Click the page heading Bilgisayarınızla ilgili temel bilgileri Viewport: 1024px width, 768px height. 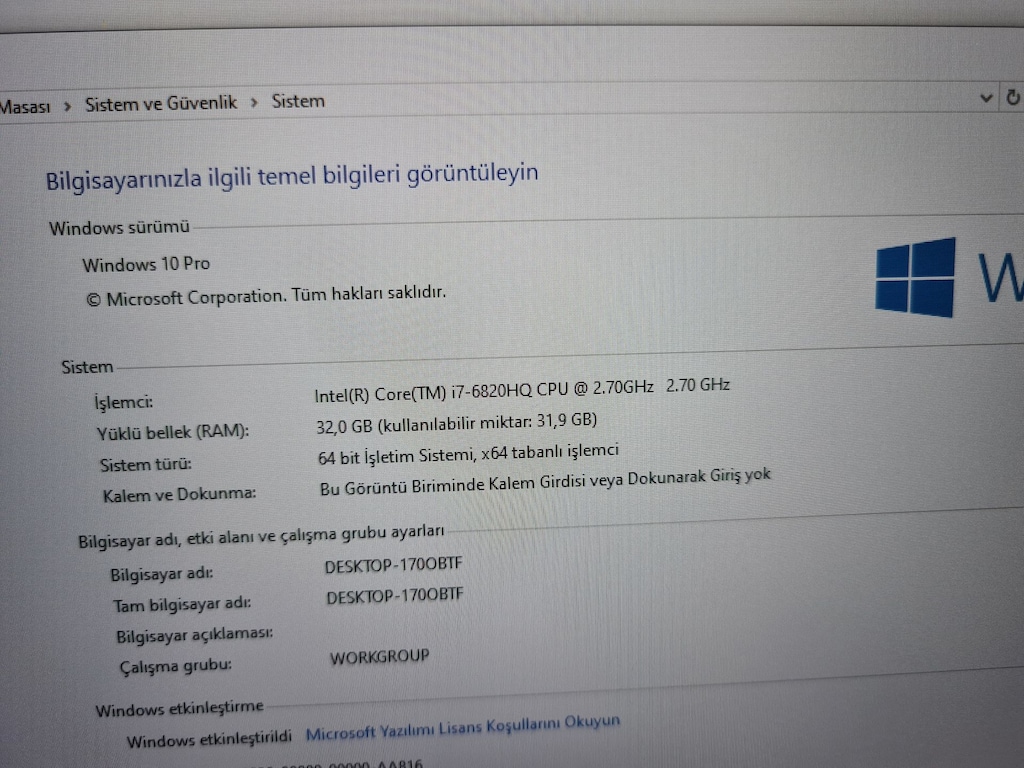coord(292,177)
